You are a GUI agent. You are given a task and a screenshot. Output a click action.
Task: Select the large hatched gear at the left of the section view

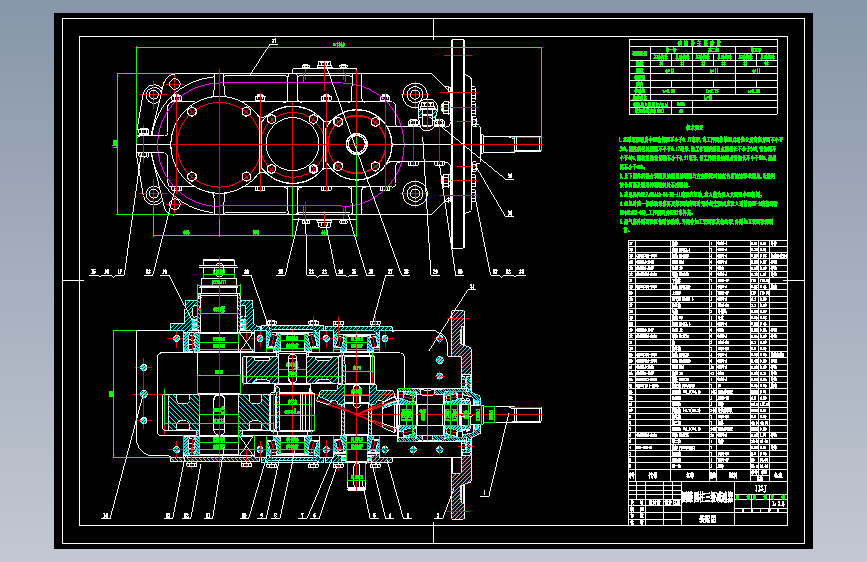[x=219, y=412]
